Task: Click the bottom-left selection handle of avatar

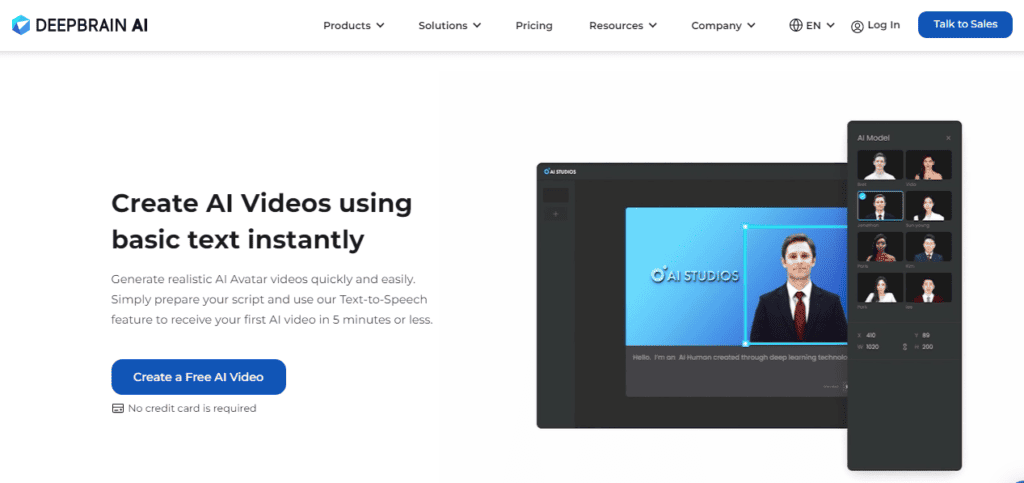Action: pos(745,343)
